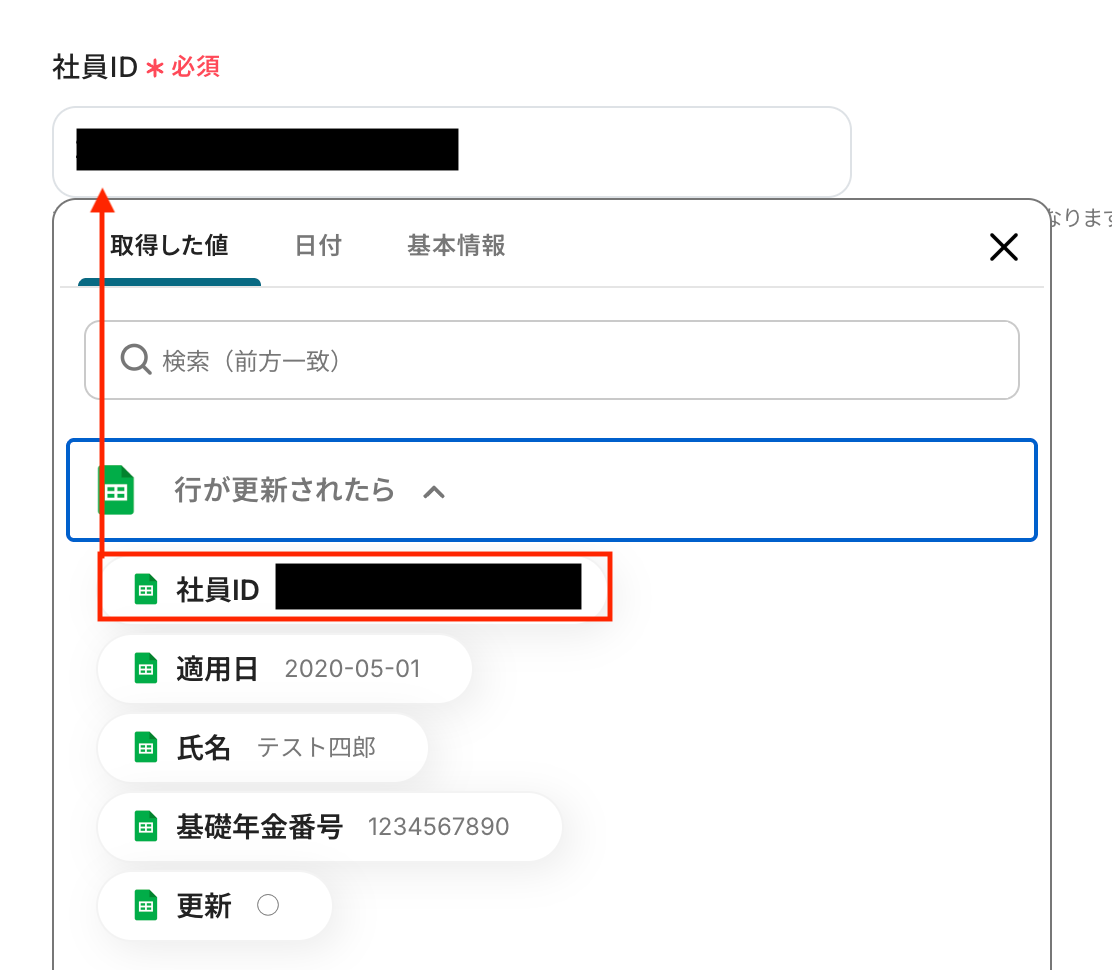Click the sheet icon on the 氏名 chip
Image resolution: width=1112 pixels, height=970 pixels.
[x=145, y=747]
